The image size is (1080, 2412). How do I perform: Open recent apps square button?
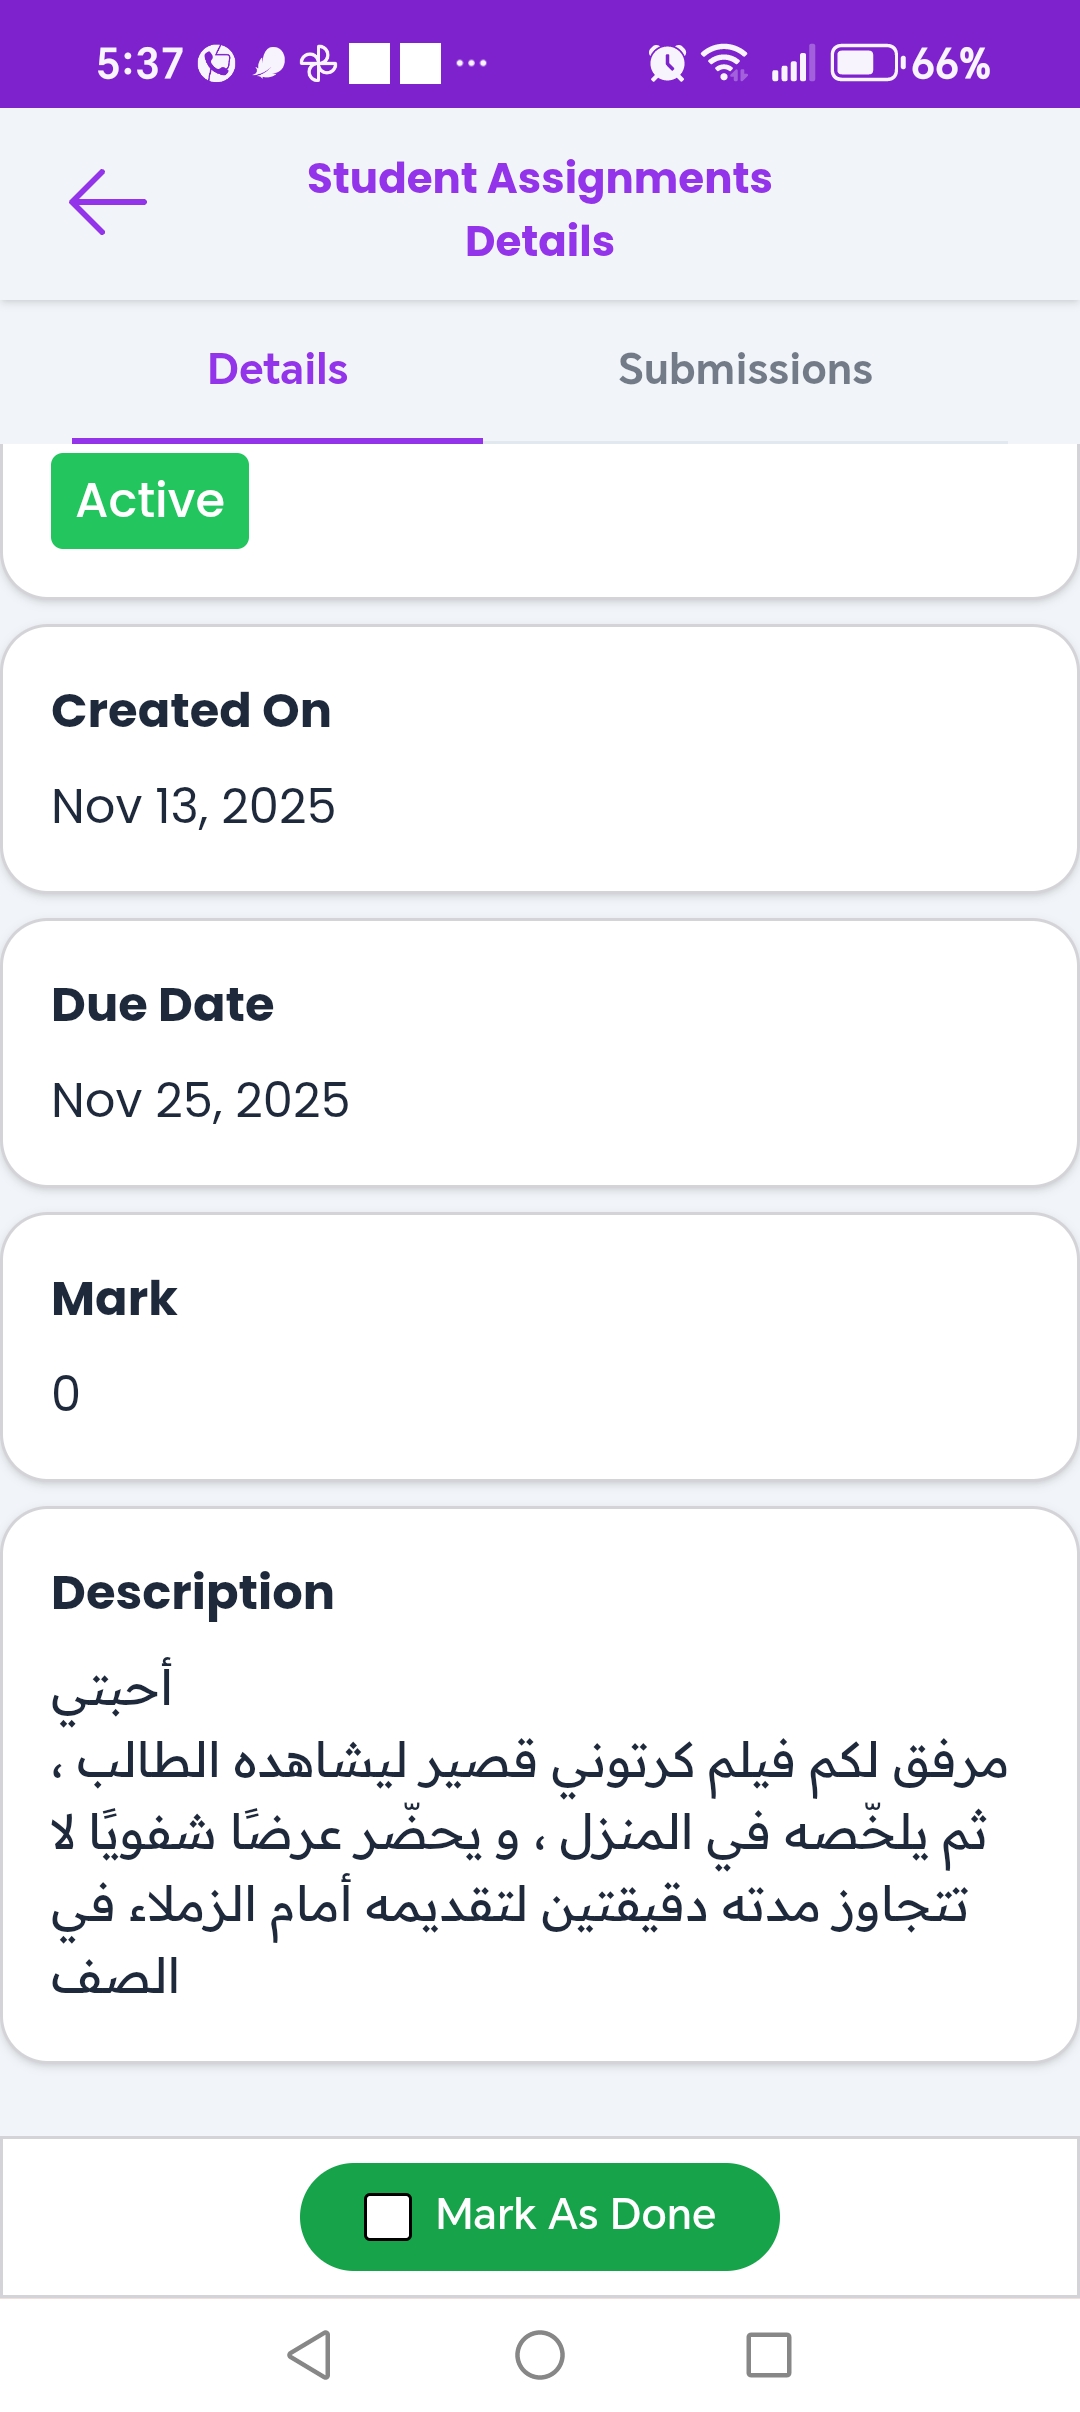click(768, 2354)
